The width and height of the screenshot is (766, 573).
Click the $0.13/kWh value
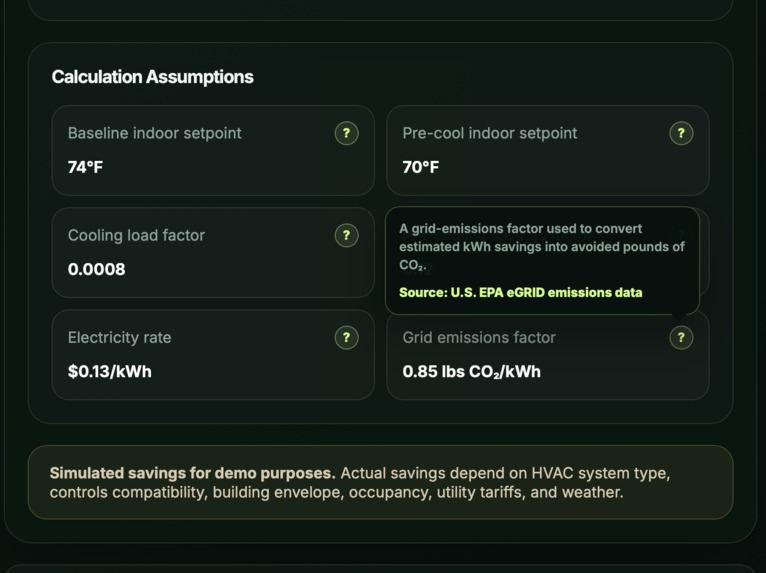tap(109, 372)
